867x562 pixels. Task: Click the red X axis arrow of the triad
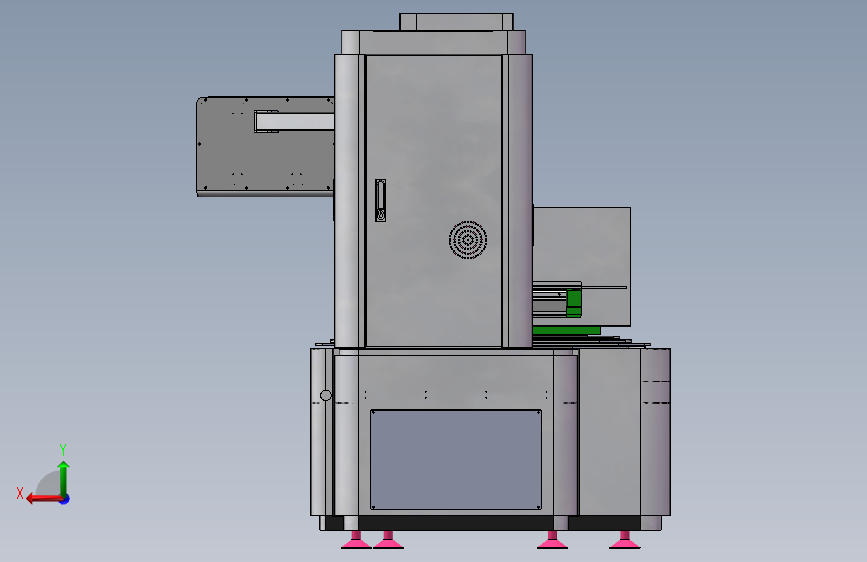43,499
